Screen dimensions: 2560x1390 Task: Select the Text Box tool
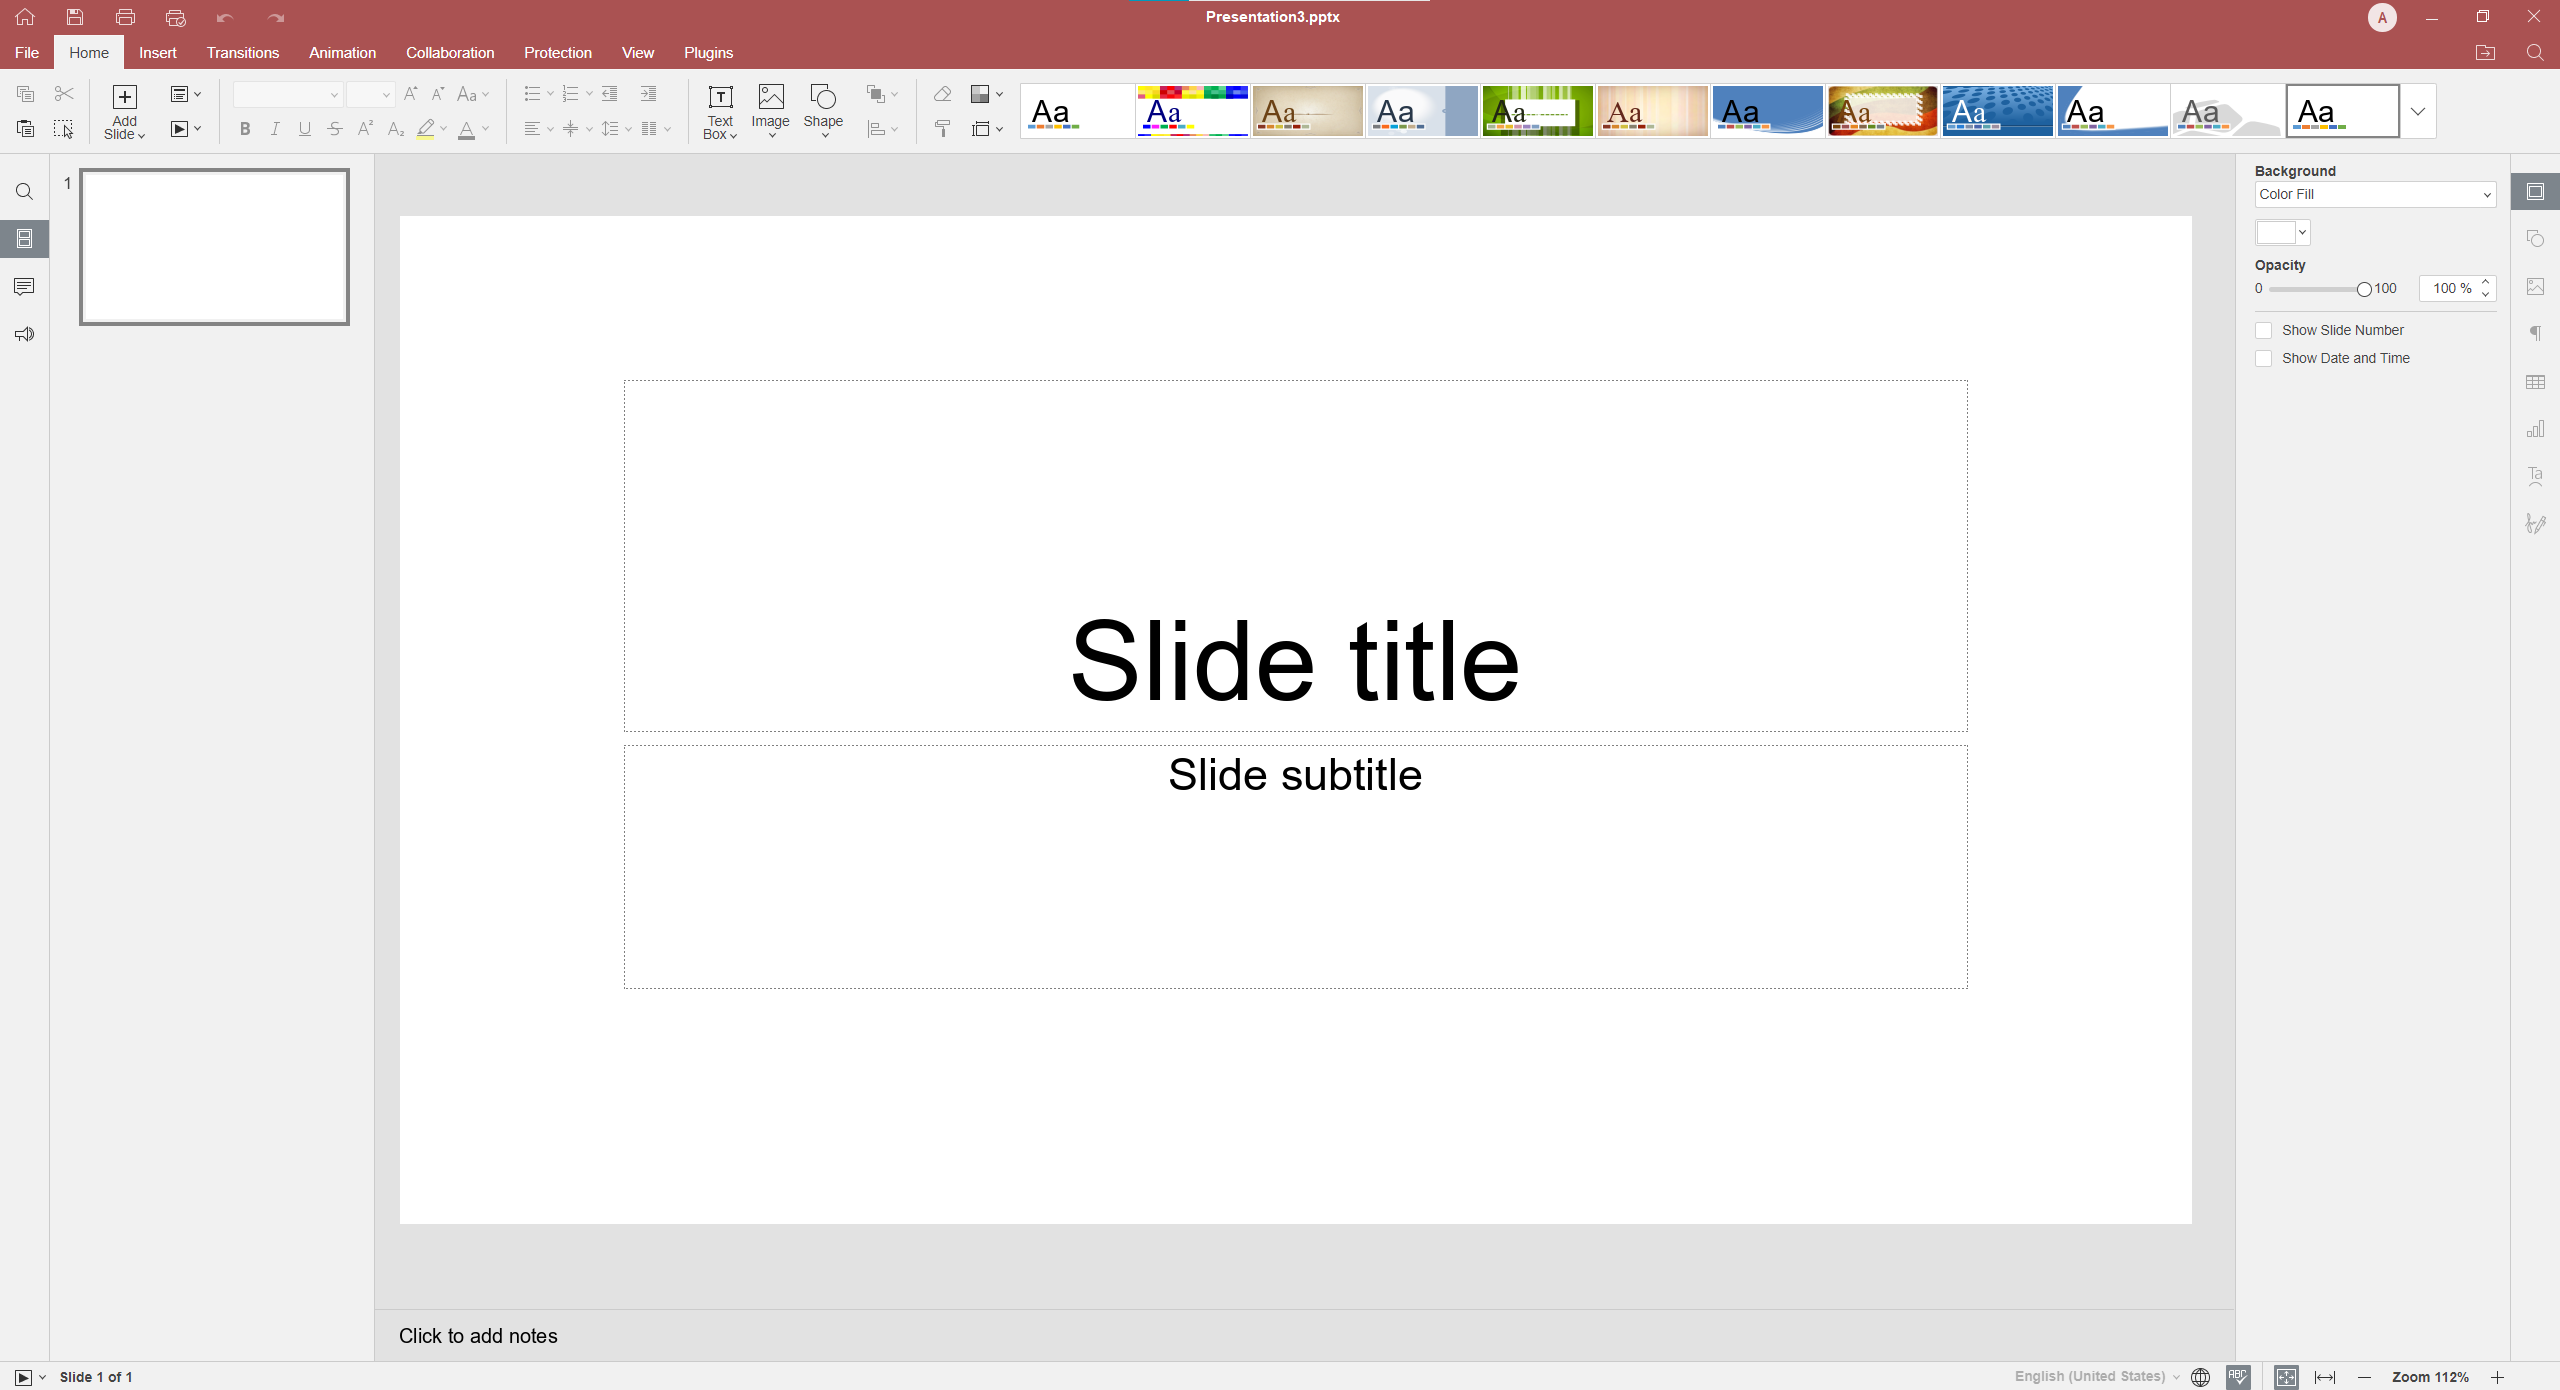coord(719,111)
